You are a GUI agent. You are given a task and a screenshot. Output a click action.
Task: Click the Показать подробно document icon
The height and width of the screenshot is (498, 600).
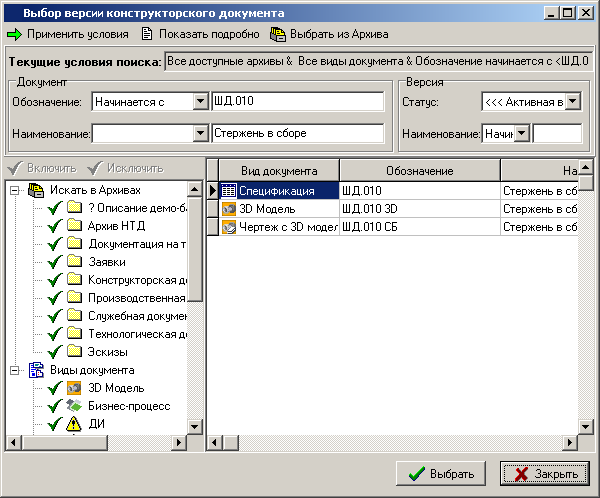147,34
